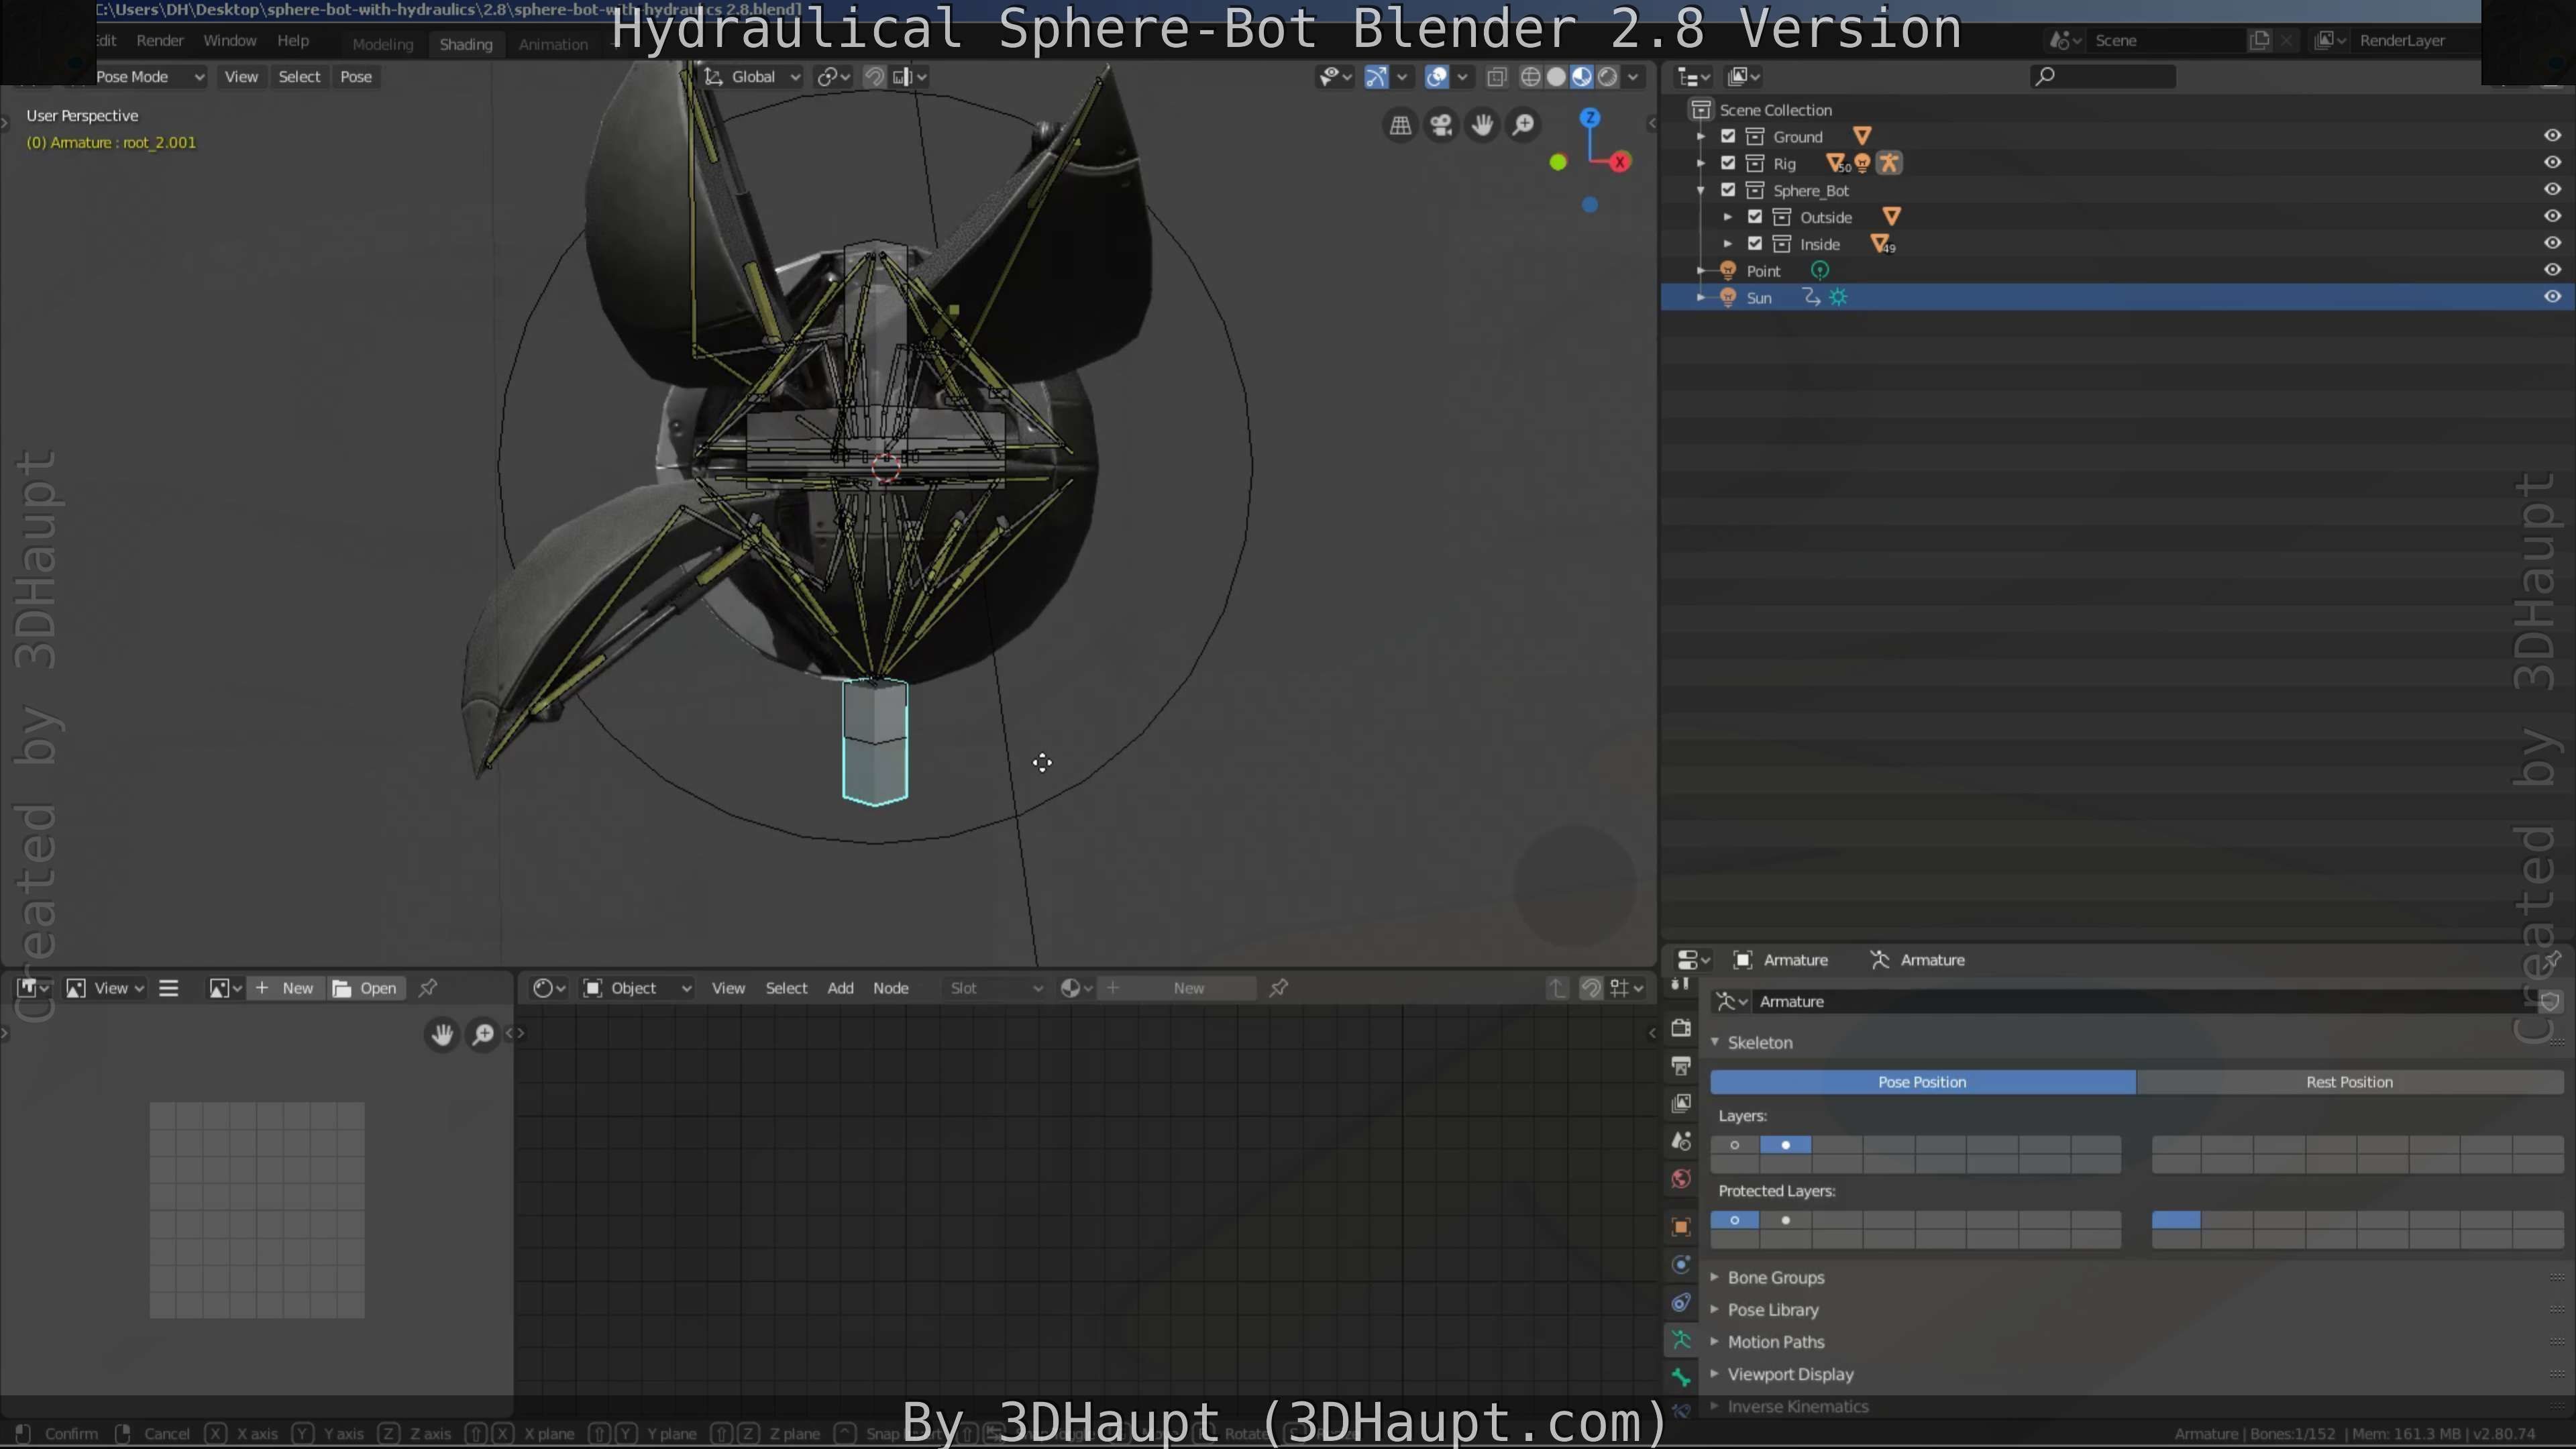Toggle snapping in node editor header

(x=1590, y=988)
